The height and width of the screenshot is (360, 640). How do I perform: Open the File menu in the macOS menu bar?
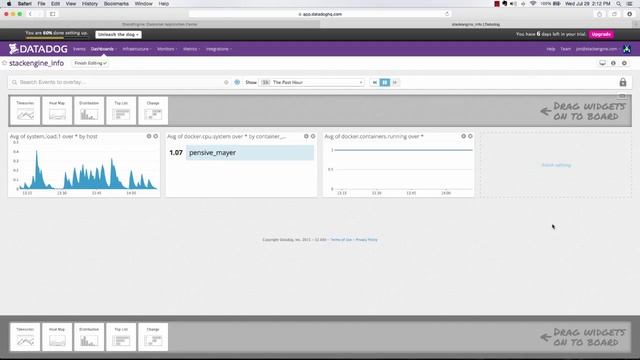coord(41,4)
